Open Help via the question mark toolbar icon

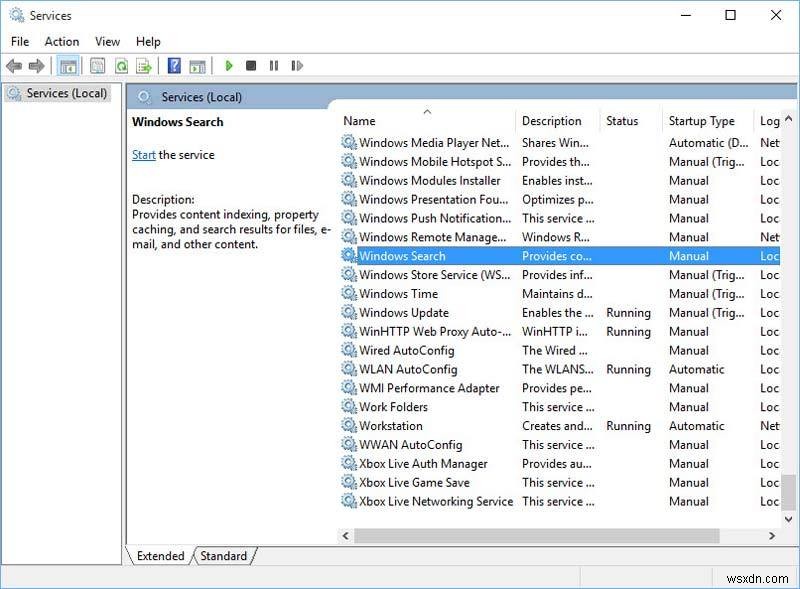coord(173,66)
